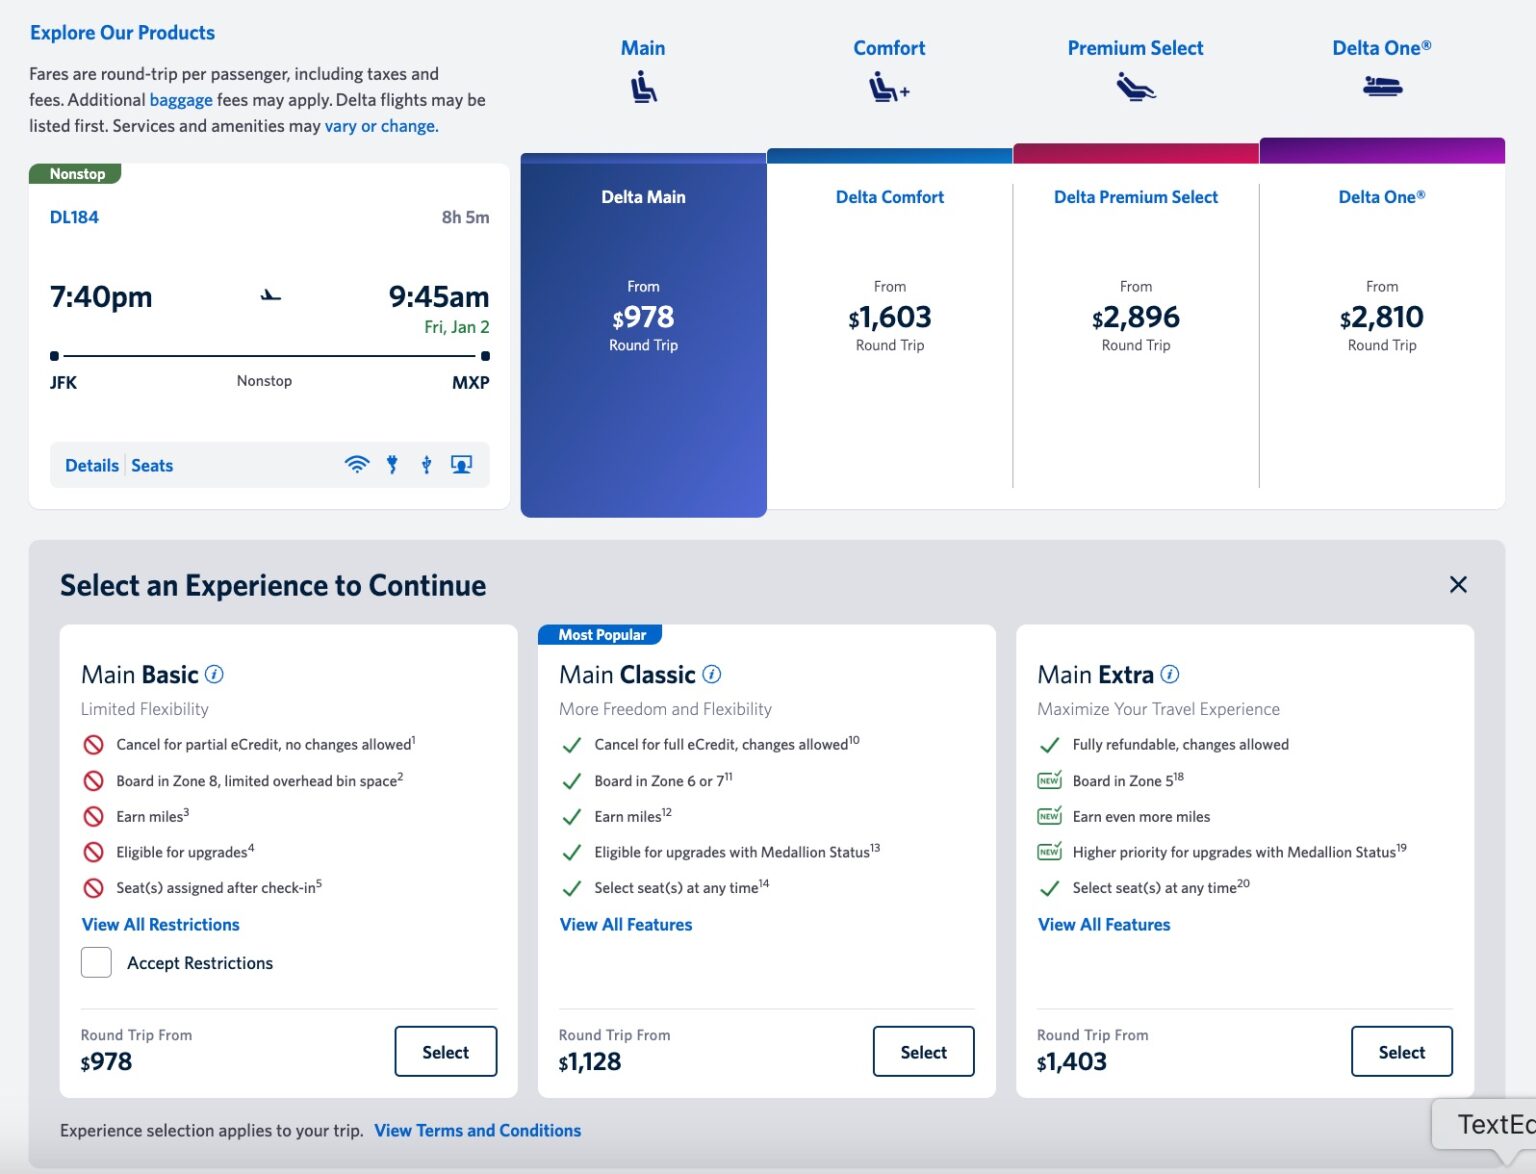1536x1174 pixels.
Task: Click the power outlet amenity icon
Action: click(x=393, y=464)
